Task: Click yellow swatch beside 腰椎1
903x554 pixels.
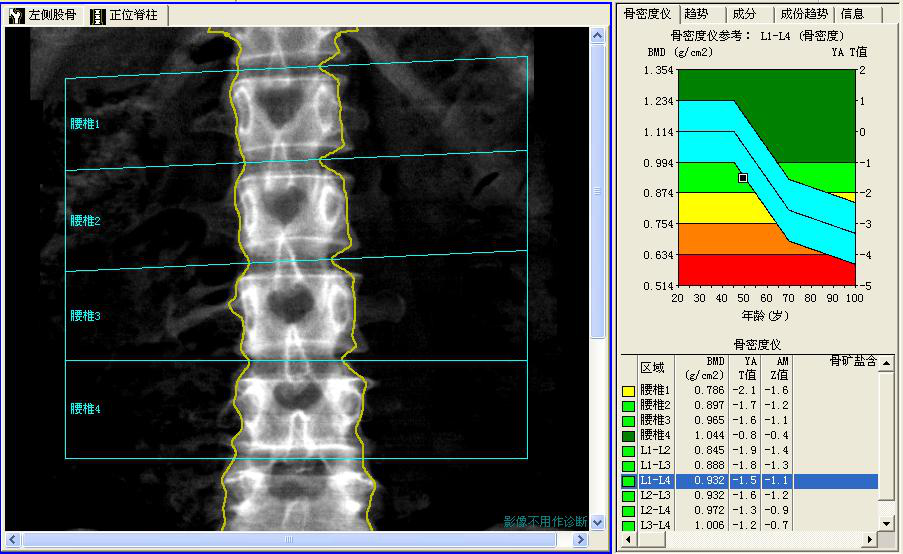Action: point(628,391)
